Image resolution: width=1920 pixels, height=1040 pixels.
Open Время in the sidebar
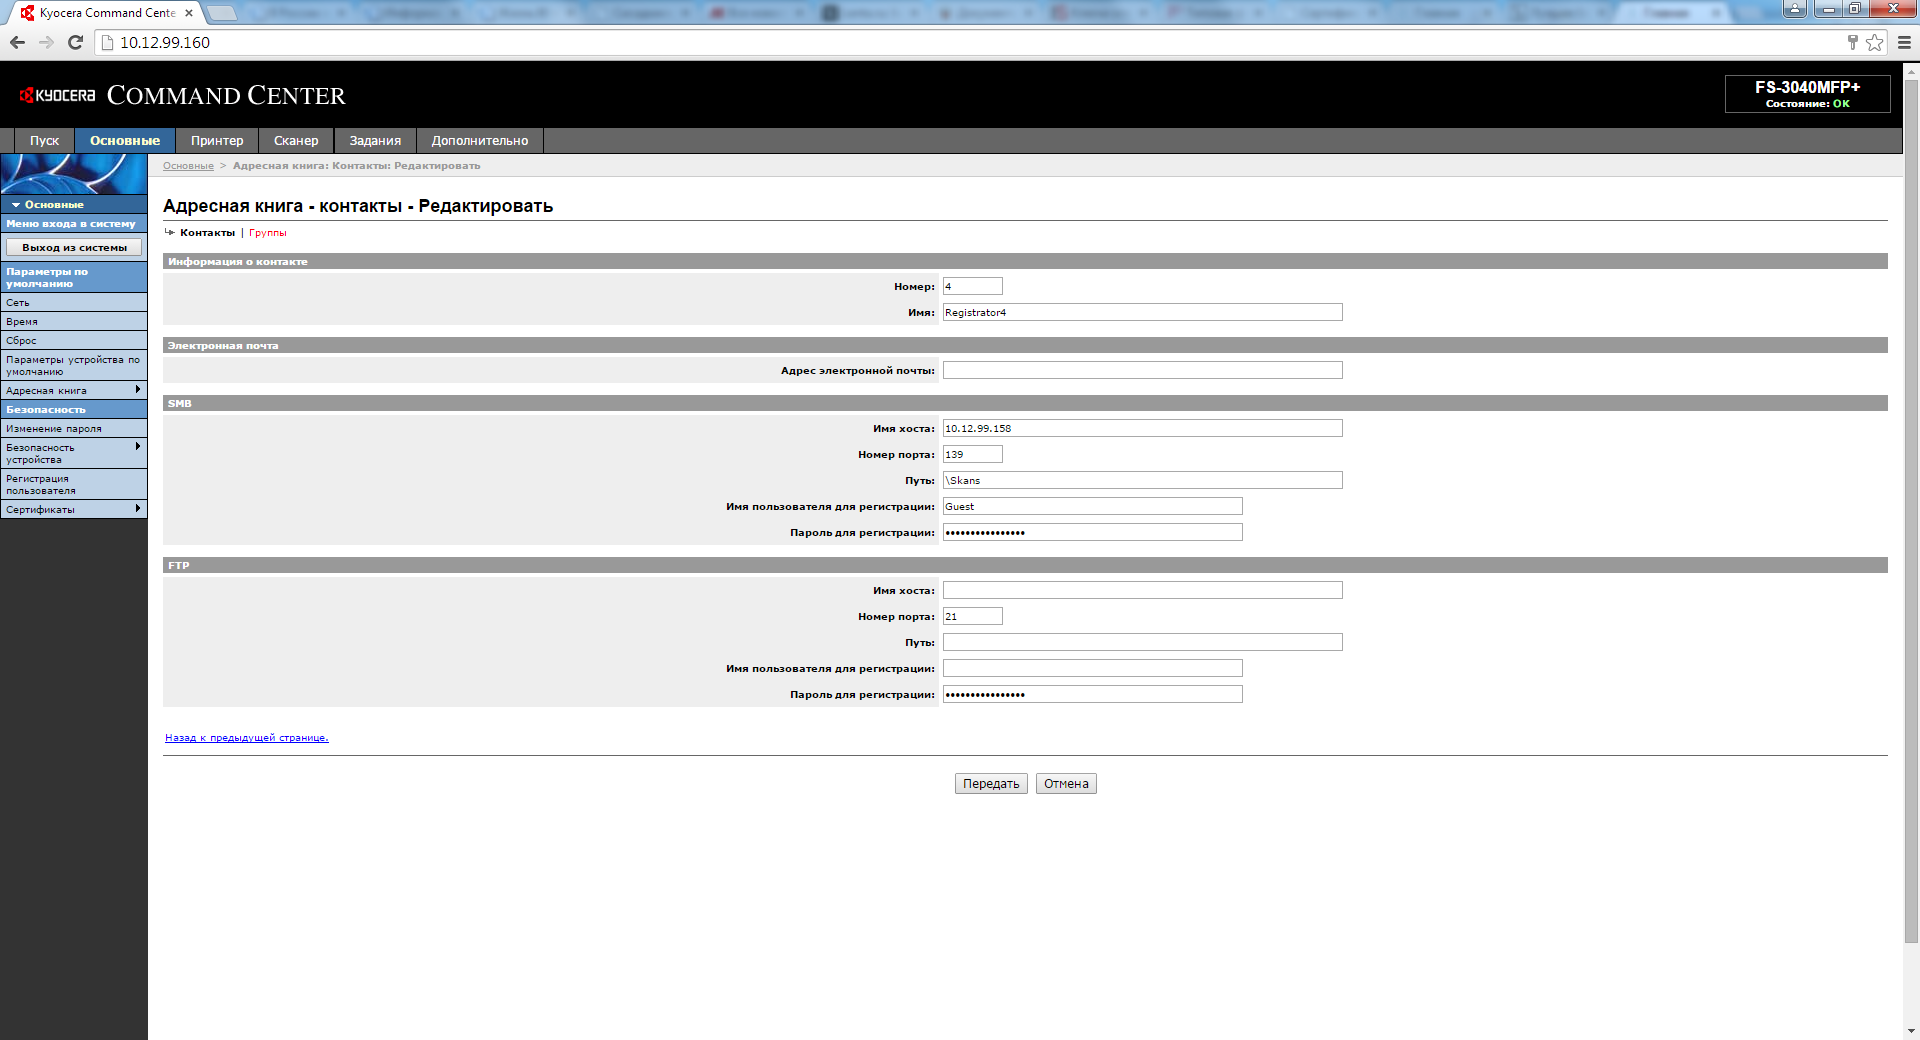tap(74, 321)
